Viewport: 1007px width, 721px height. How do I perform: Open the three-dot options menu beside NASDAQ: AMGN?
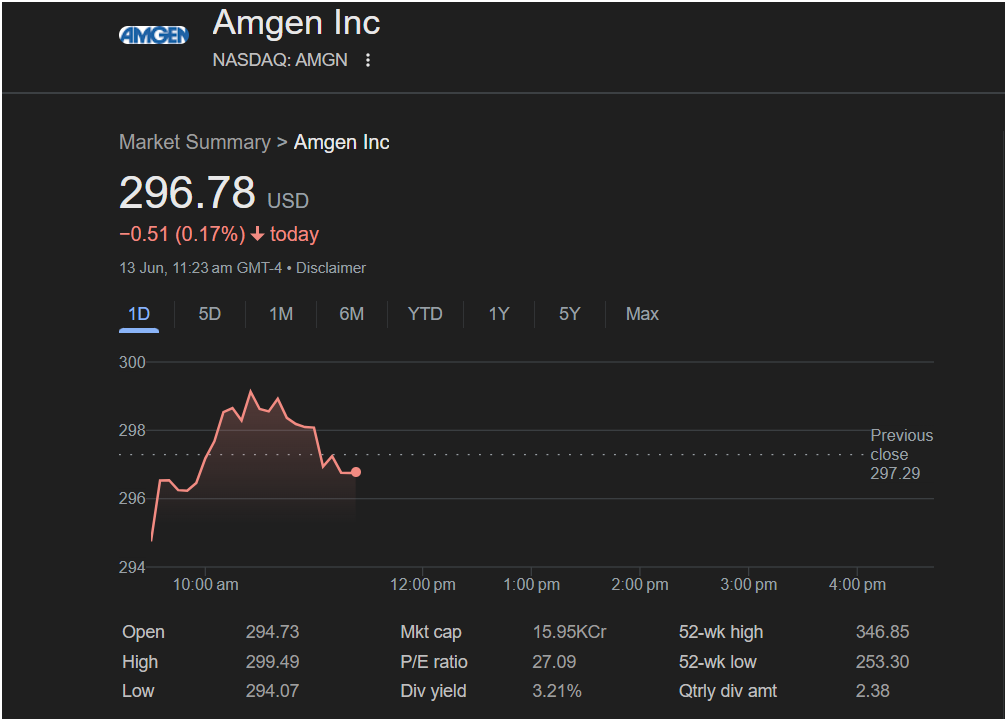point(367,60)
